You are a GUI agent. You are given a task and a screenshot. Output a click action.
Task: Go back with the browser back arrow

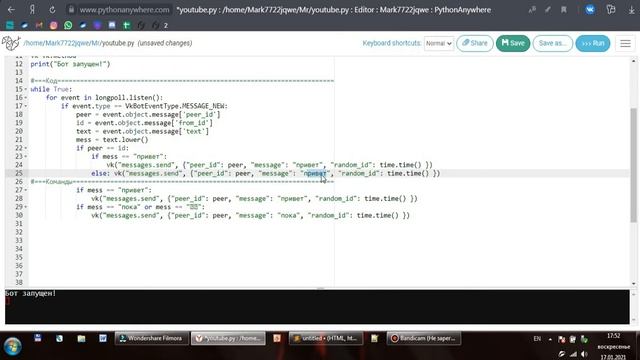coord(11,9)
